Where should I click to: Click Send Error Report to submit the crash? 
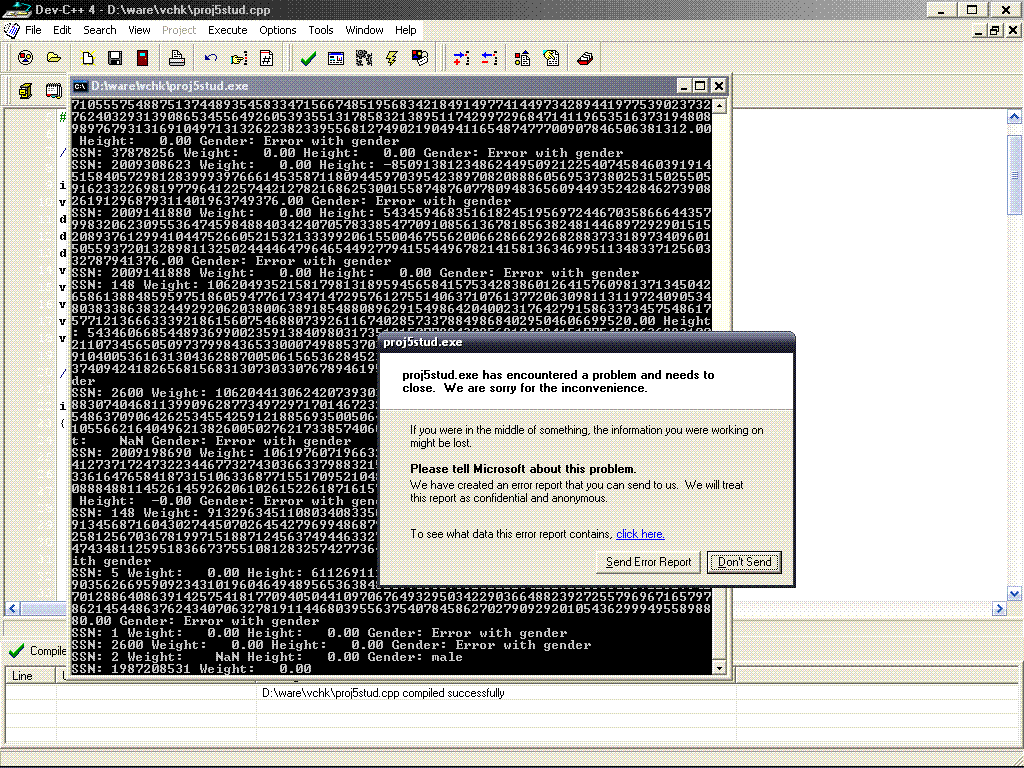point(648,562)
